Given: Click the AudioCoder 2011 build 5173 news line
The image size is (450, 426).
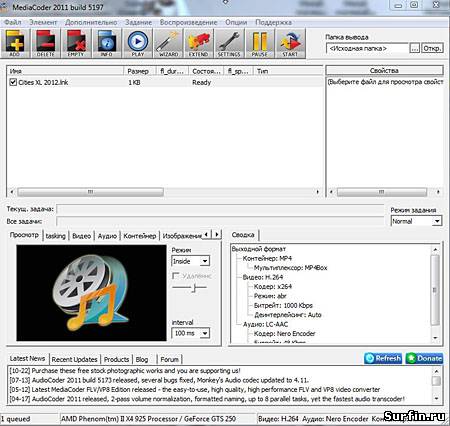Looking at the screenshot, I should (x=159, y=380).
